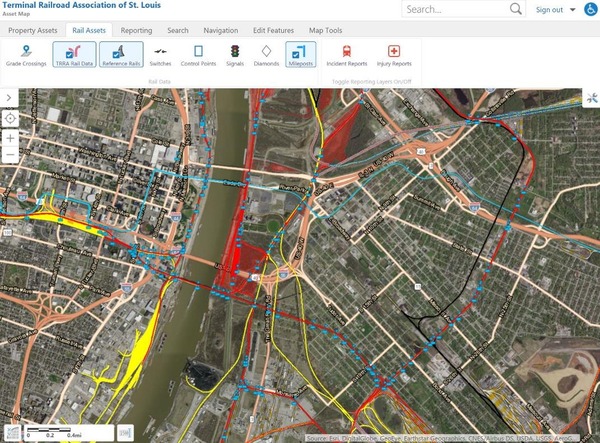Open the Sign out dropdown
Viewport: 600px width, 443px height.
[x=556, y=10]
